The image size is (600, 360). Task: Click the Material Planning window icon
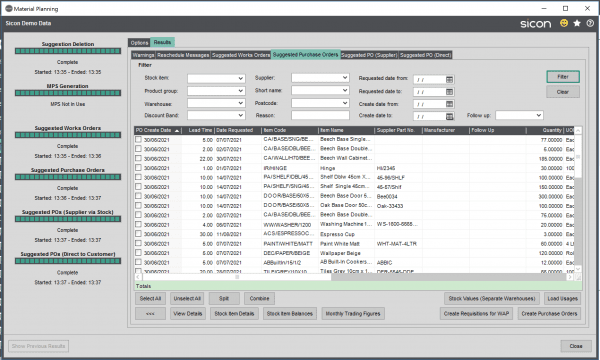[8, 8]
